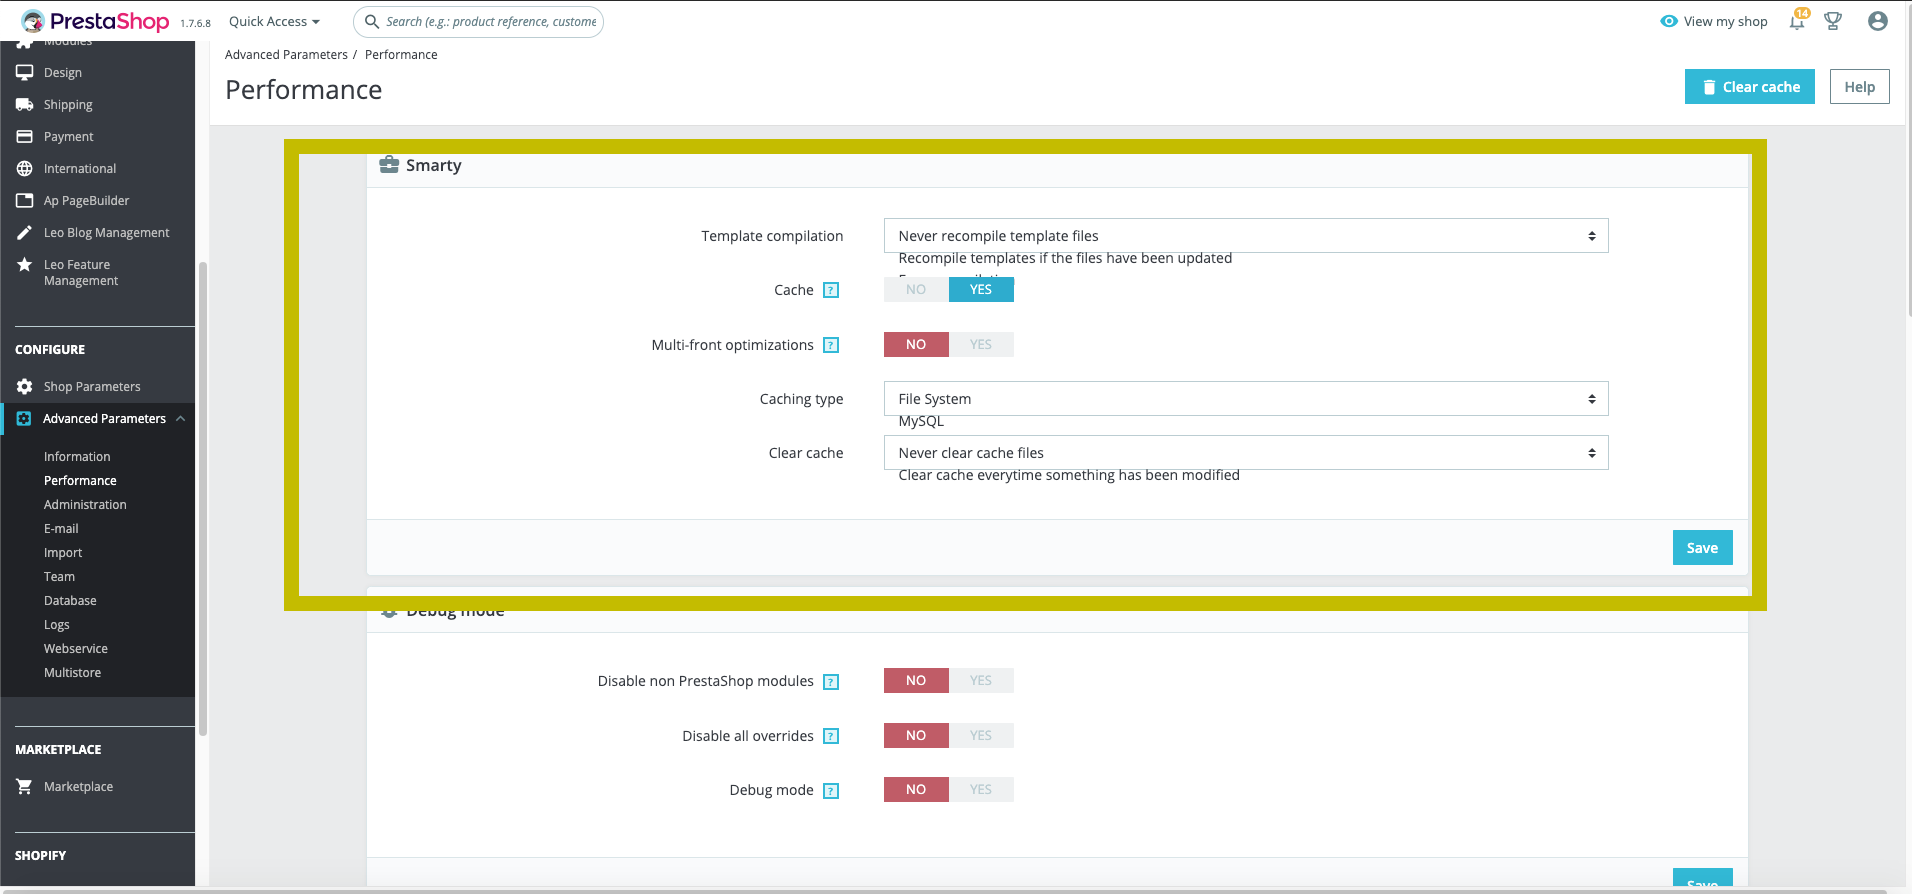
Task: Click the Payment card icon
Action: point(25,136)
